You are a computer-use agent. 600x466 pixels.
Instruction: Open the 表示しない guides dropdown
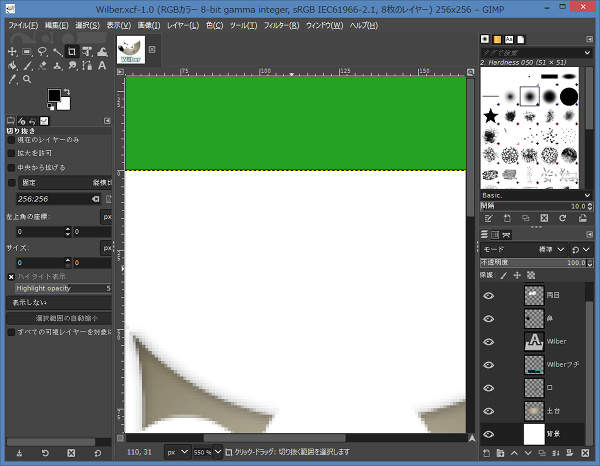[x=59, y=301]
